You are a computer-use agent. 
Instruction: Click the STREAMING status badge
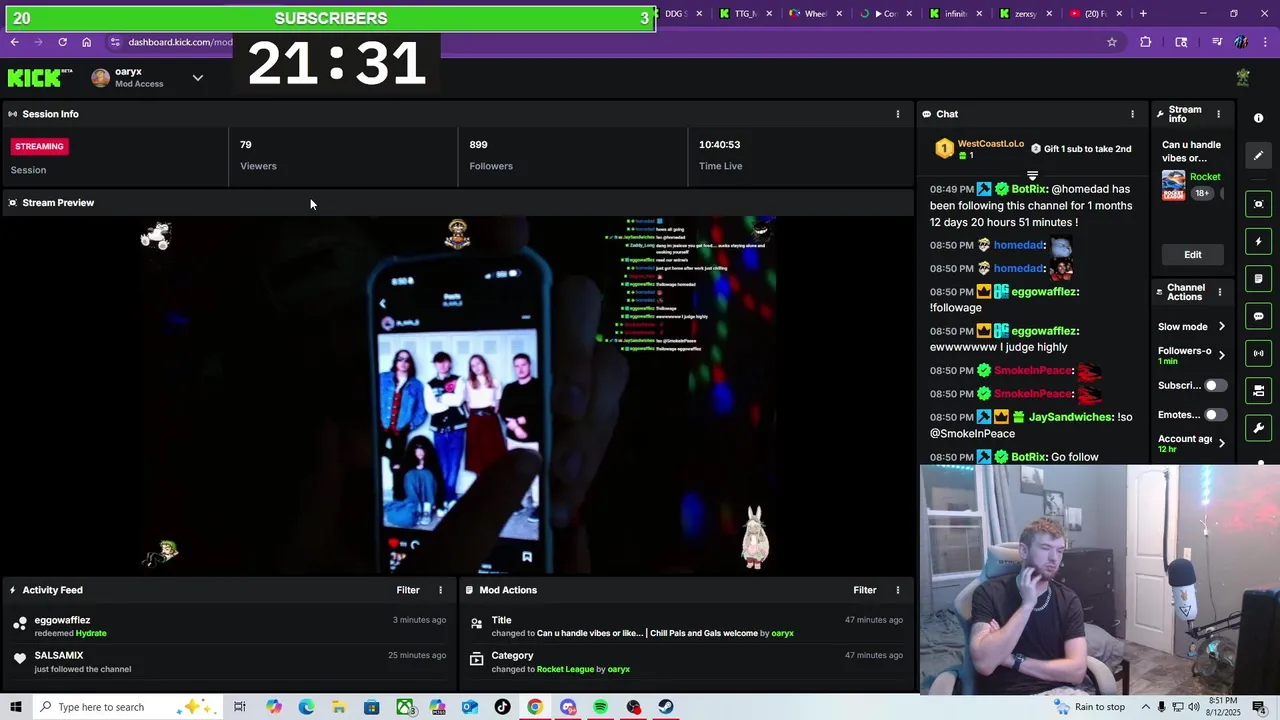coord(39,146)
